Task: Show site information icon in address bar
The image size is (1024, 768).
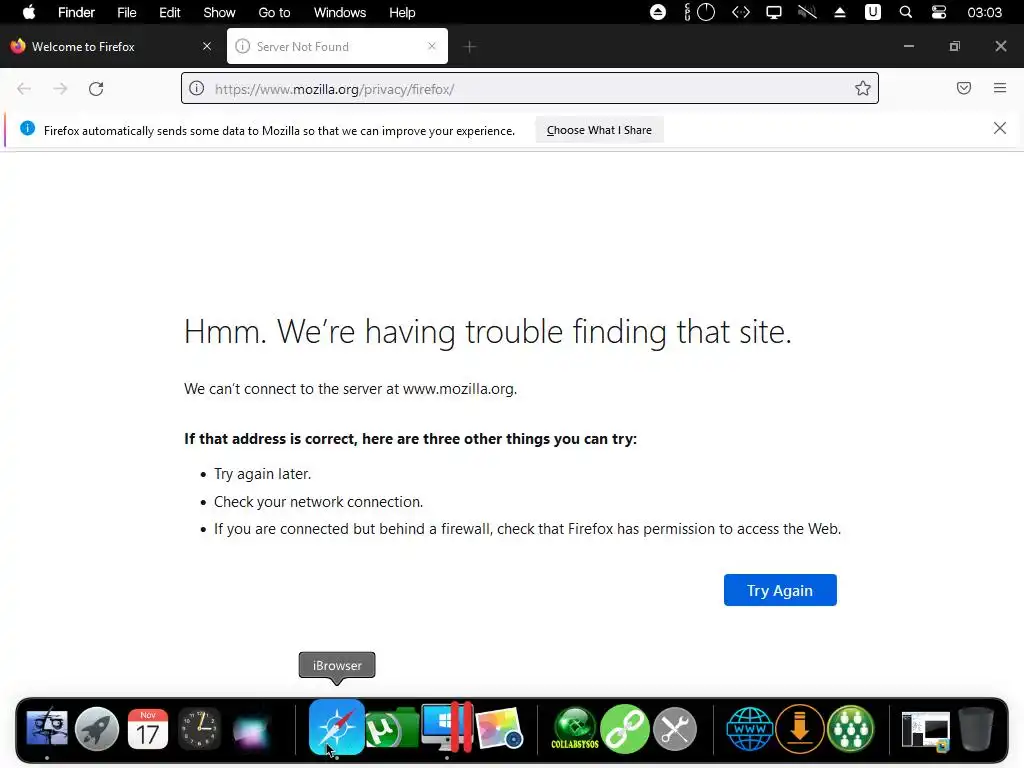Action: tap(197, 88)
